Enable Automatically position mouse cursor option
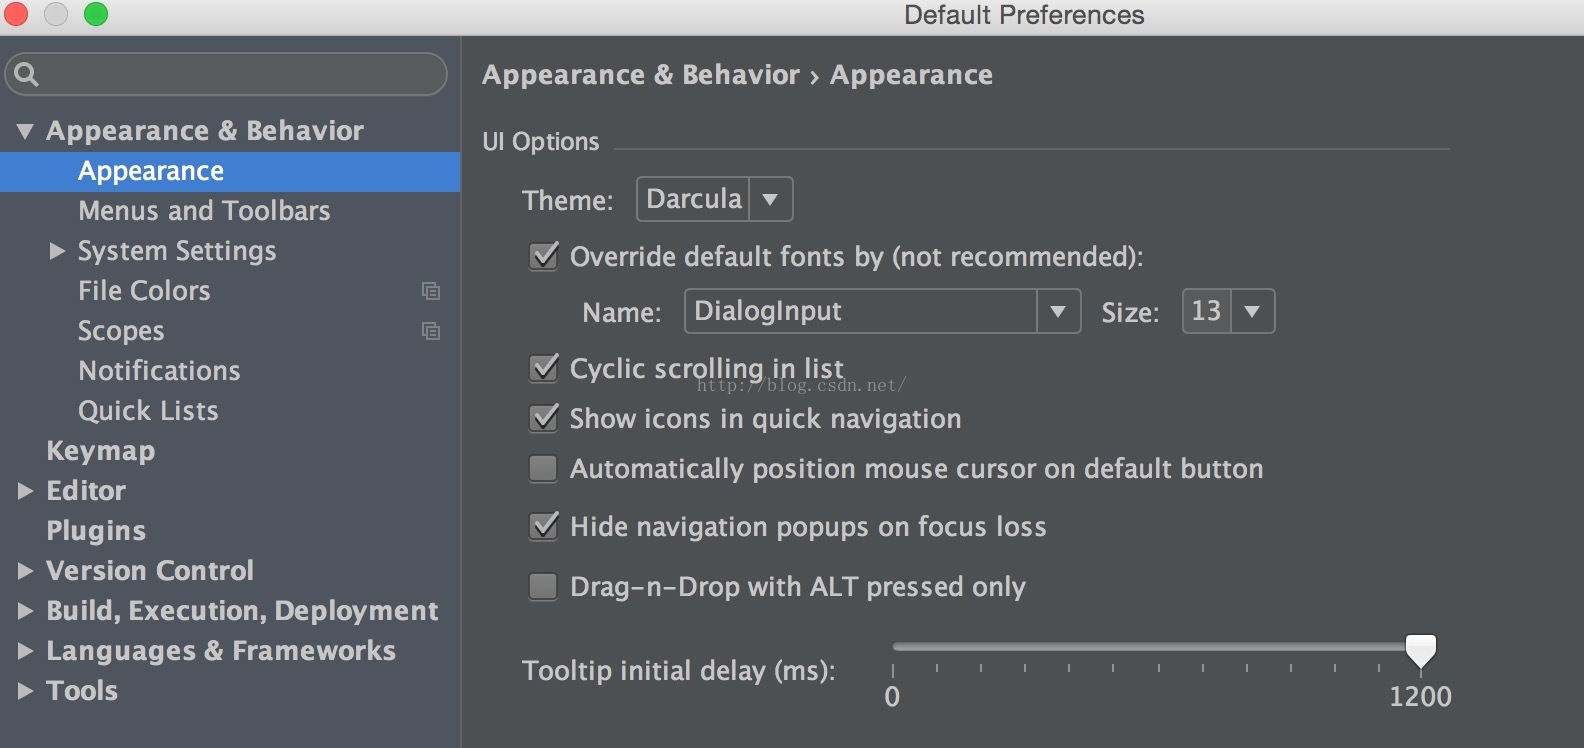Viewport: 1584px width, 748px height. 543,468
